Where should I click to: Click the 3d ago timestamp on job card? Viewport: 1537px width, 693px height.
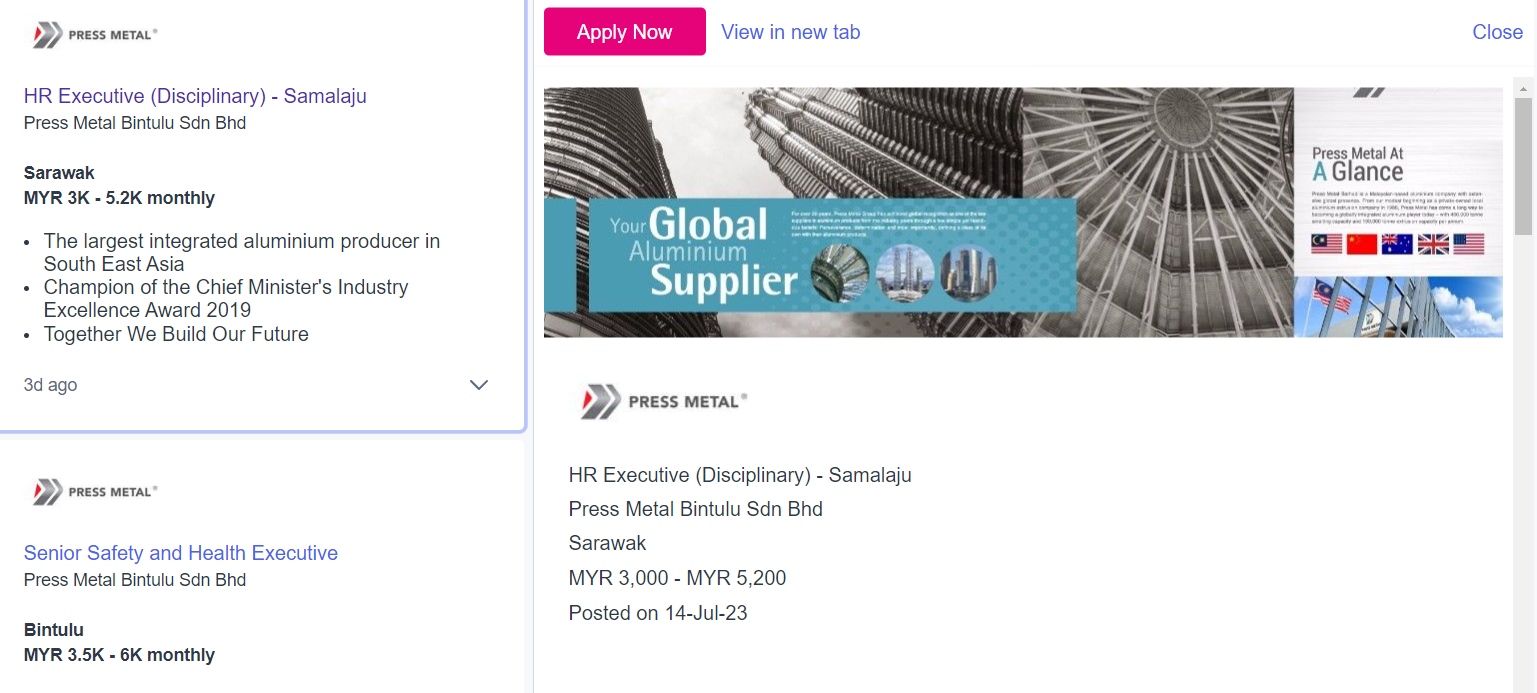click(x=50, y=385)
